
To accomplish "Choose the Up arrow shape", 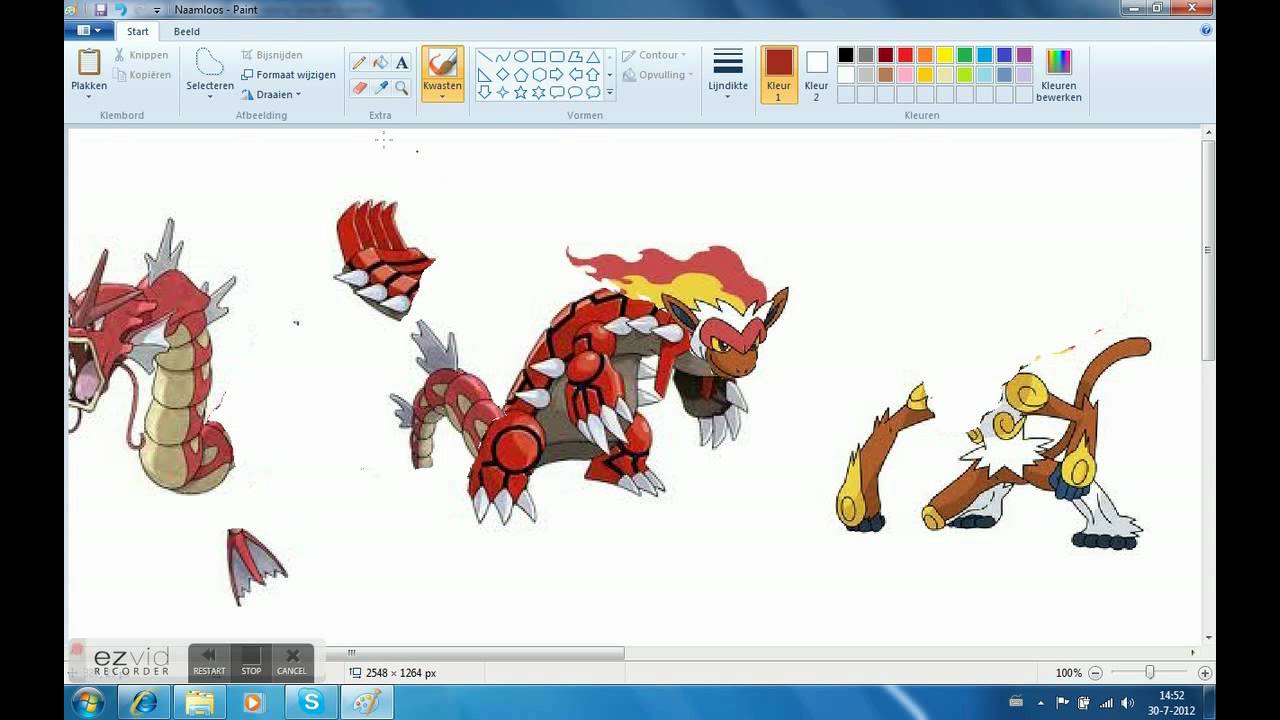I will 593,75.
